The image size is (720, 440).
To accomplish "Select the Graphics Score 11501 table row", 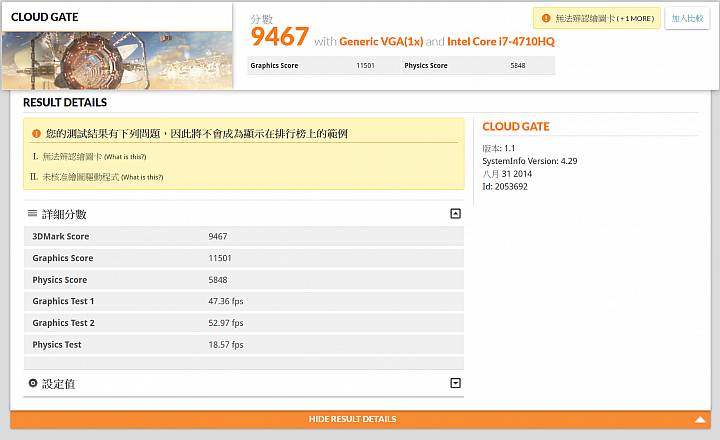I will [243, 258].
